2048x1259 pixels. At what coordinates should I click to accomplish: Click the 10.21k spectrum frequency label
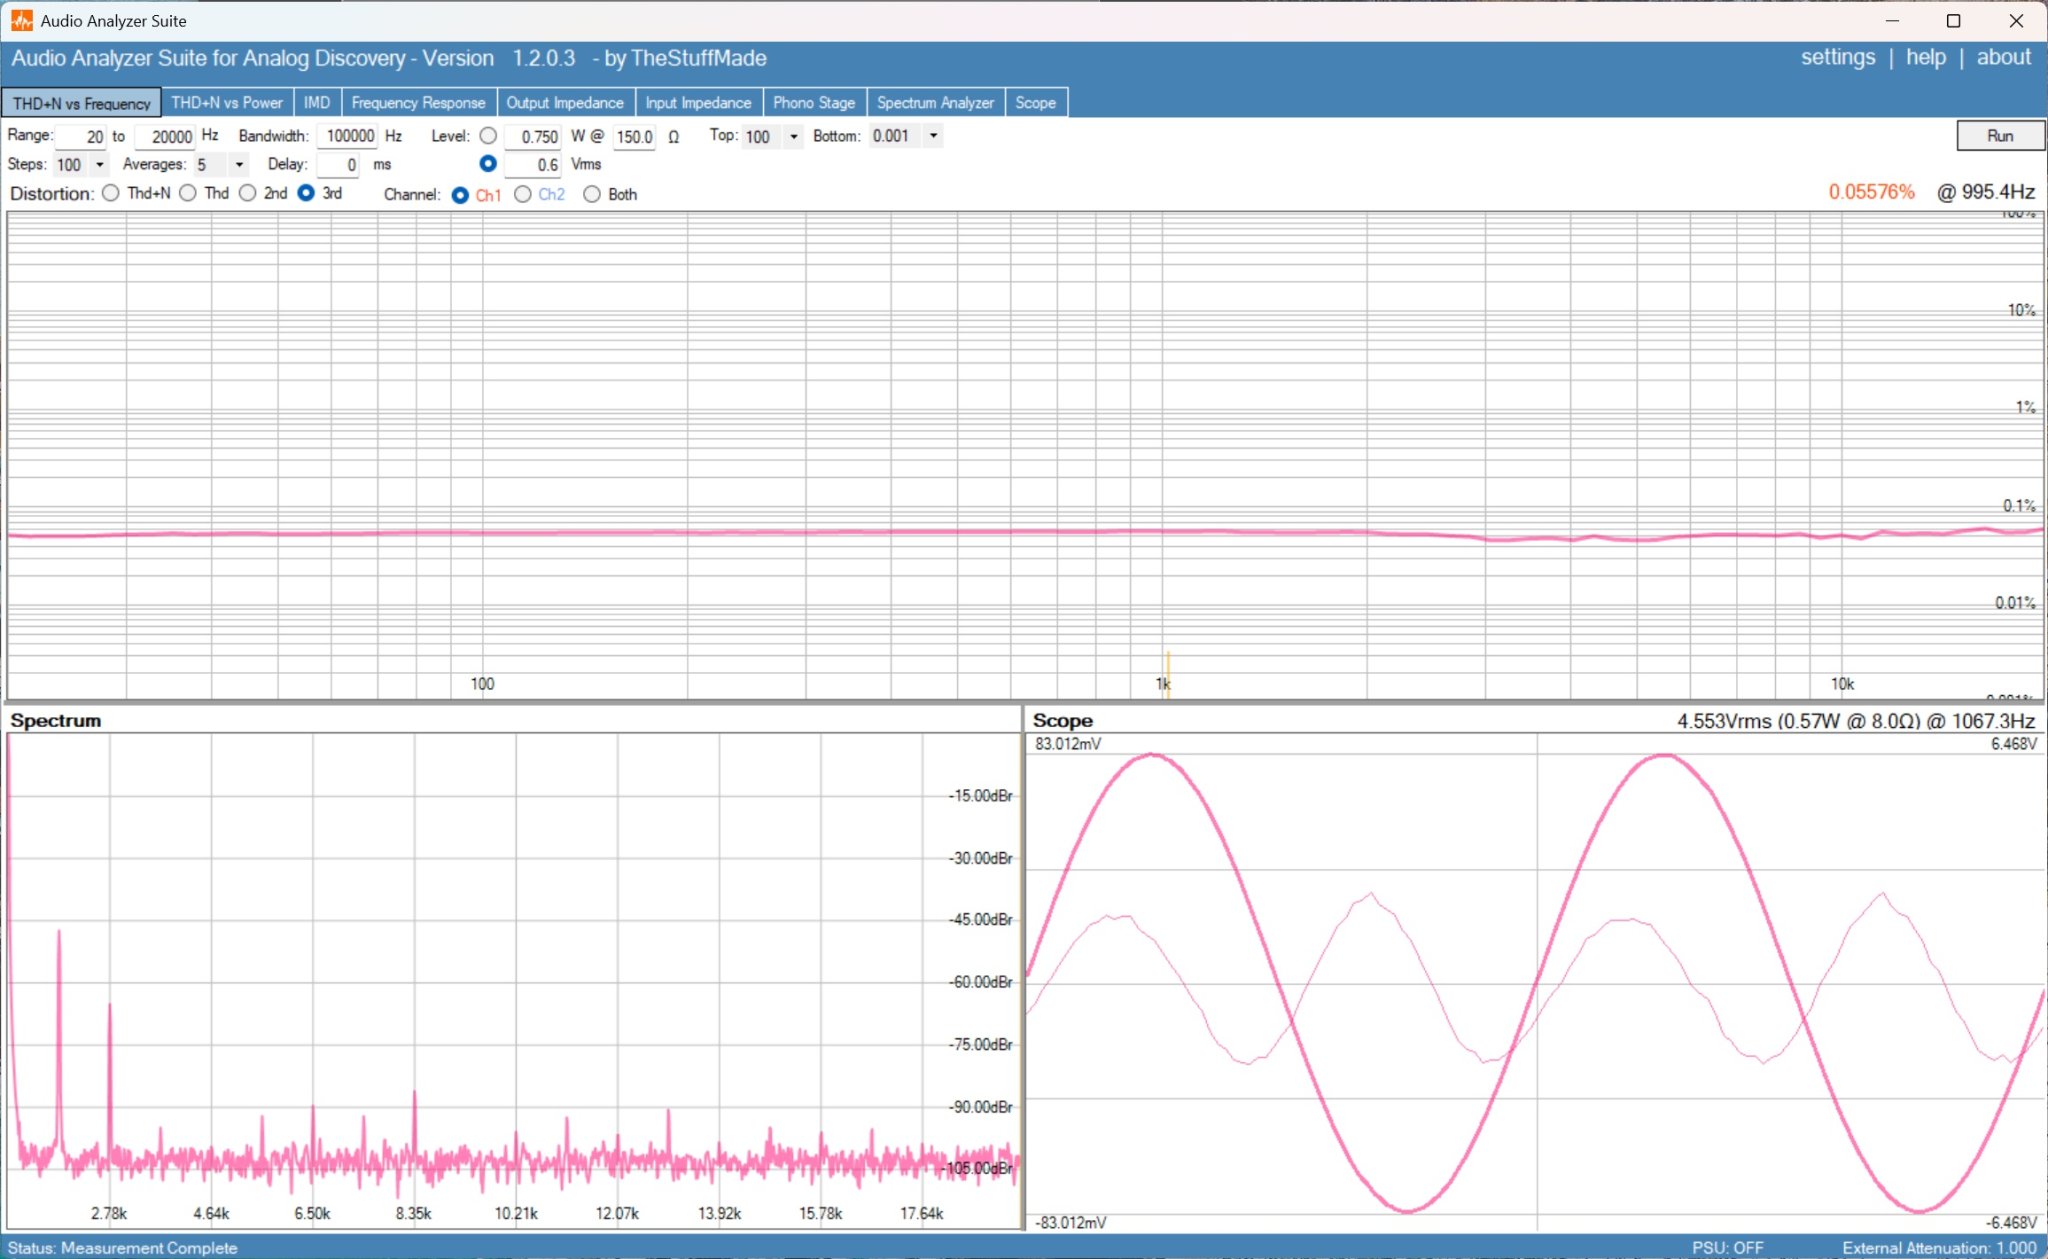tap(516, 1213)
